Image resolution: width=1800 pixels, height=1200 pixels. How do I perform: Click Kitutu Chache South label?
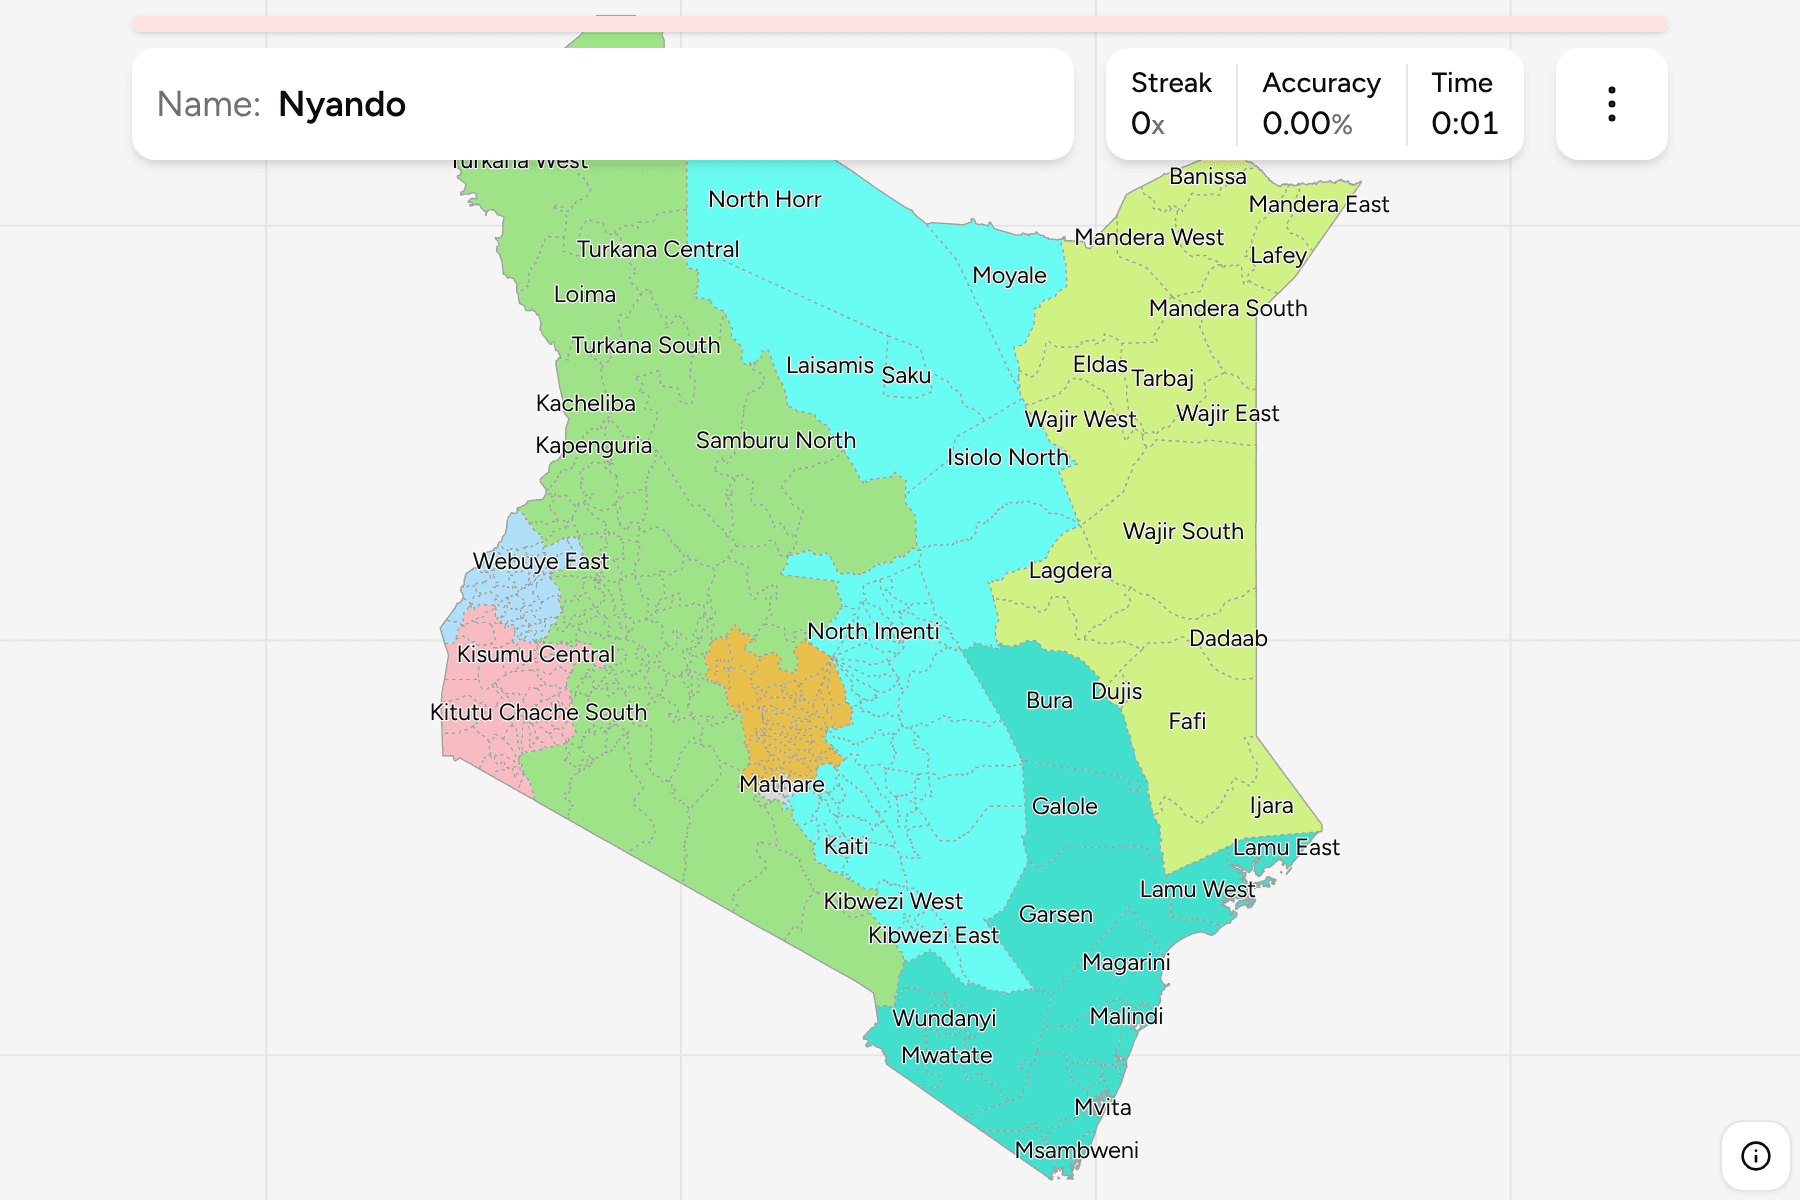[539, 712]
